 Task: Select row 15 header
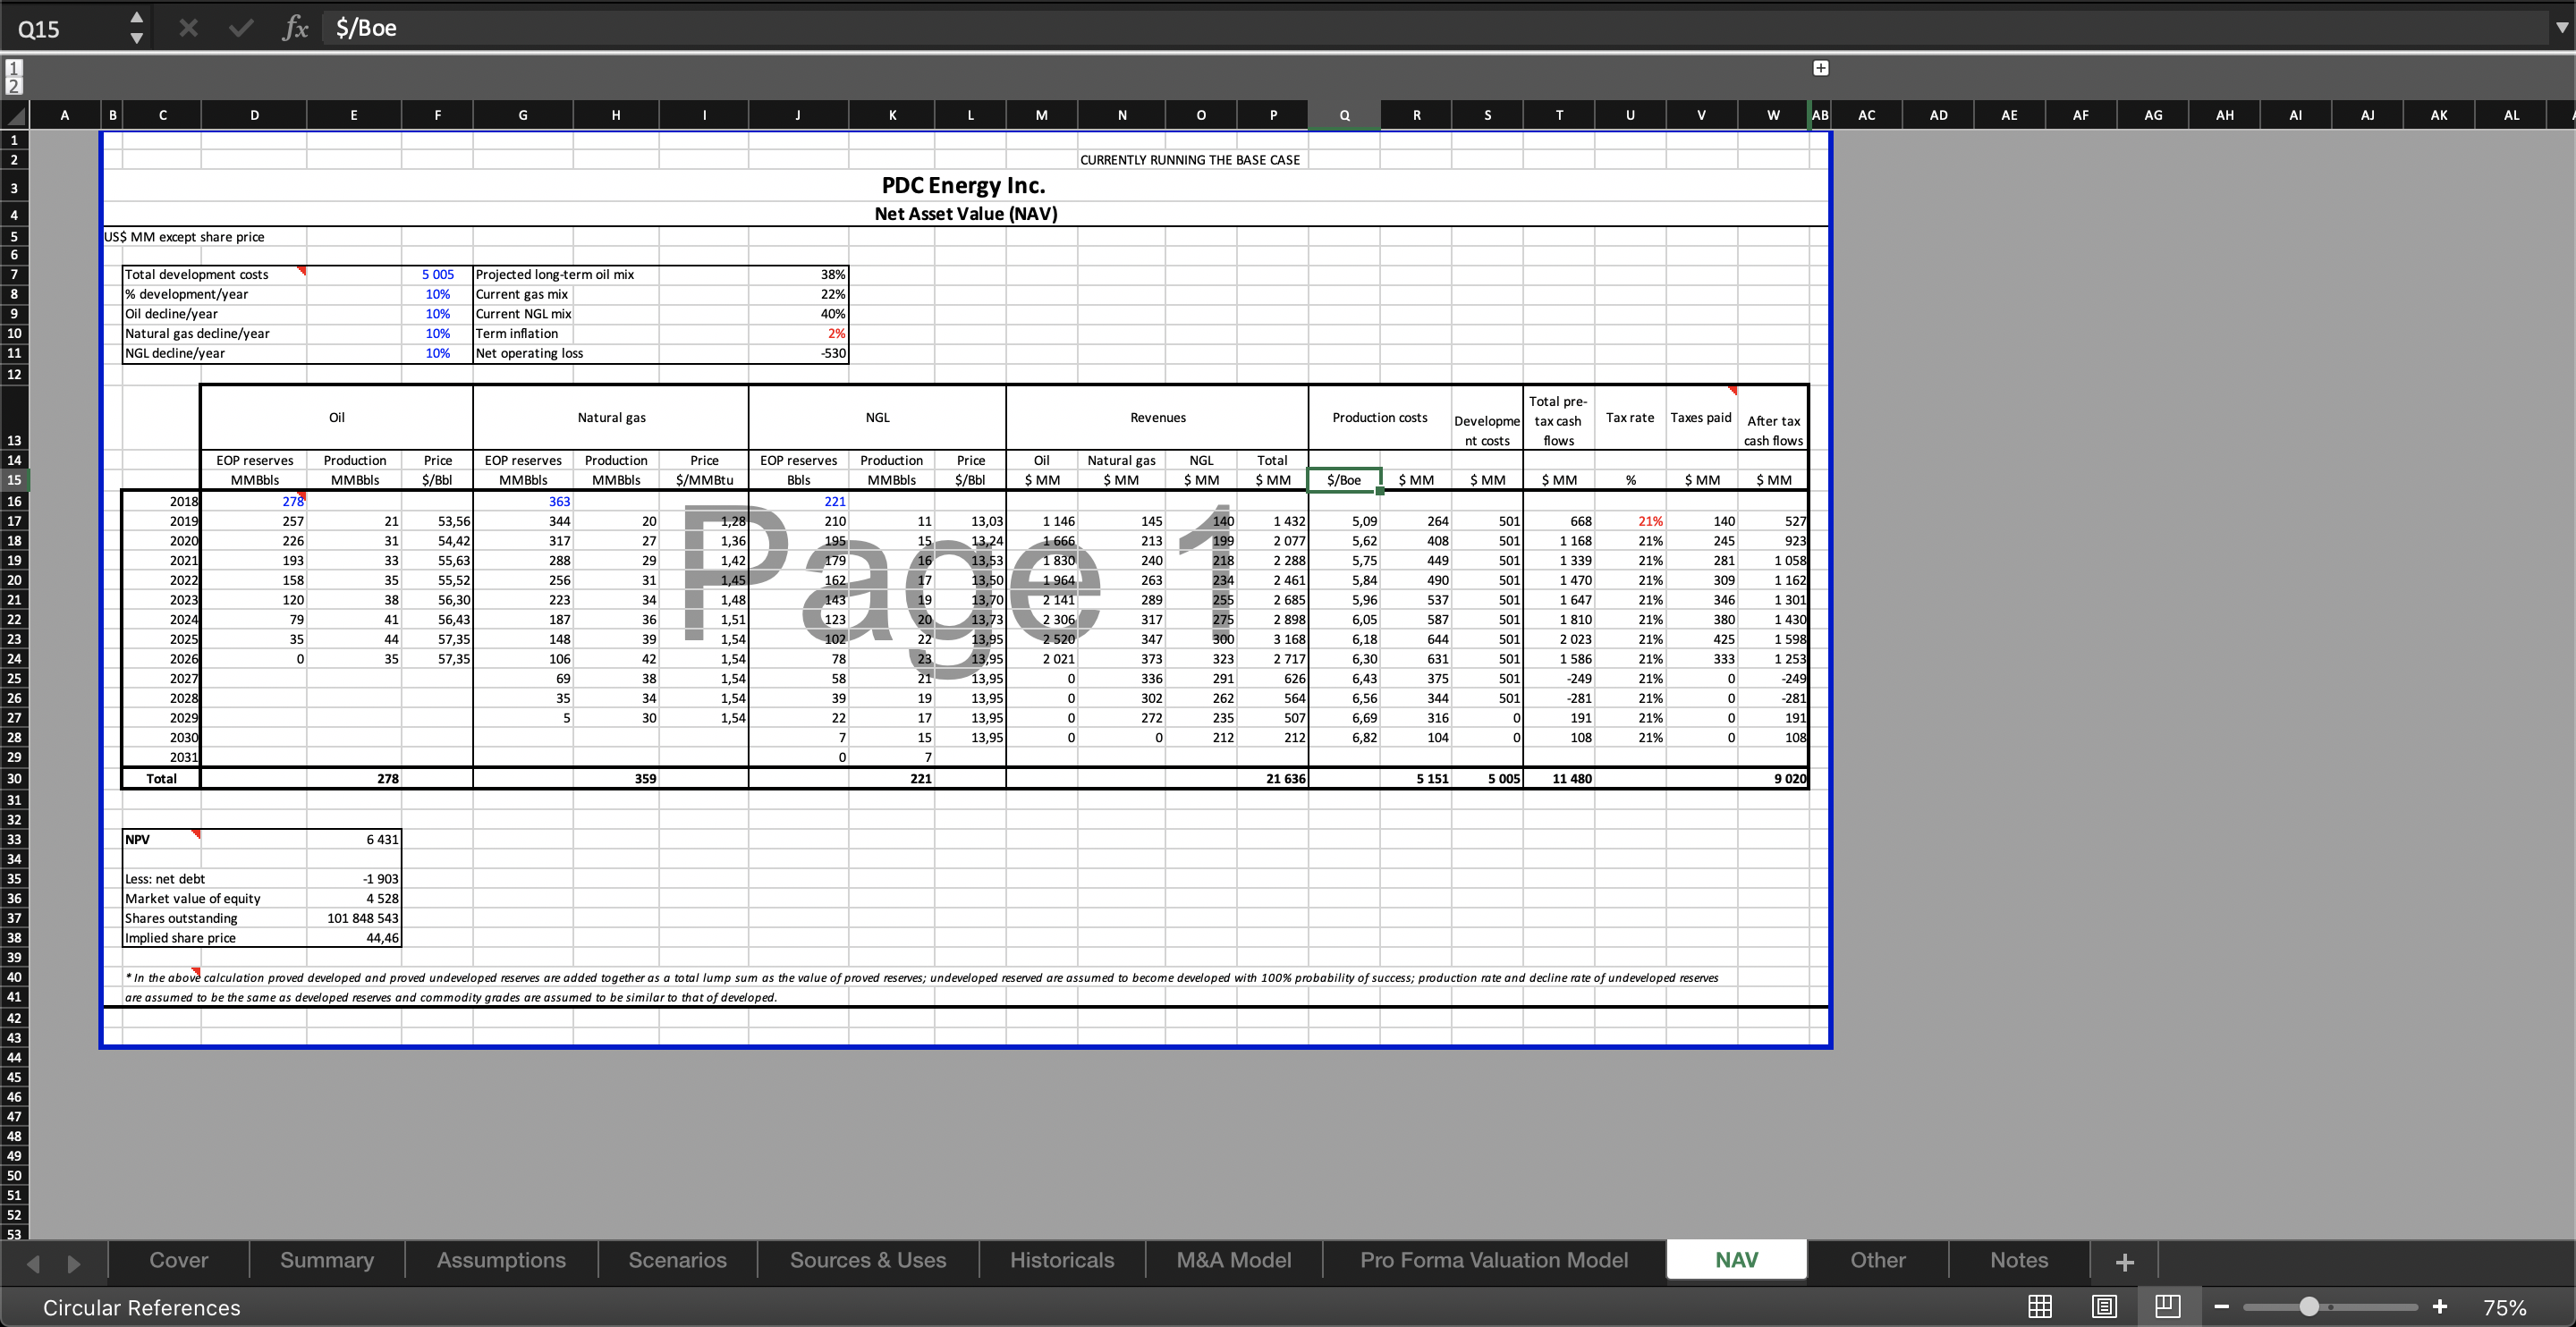coord(14,480)
